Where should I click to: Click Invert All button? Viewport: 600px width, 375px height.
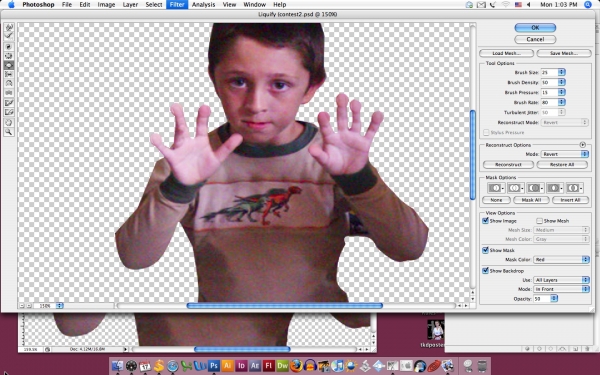570,200
